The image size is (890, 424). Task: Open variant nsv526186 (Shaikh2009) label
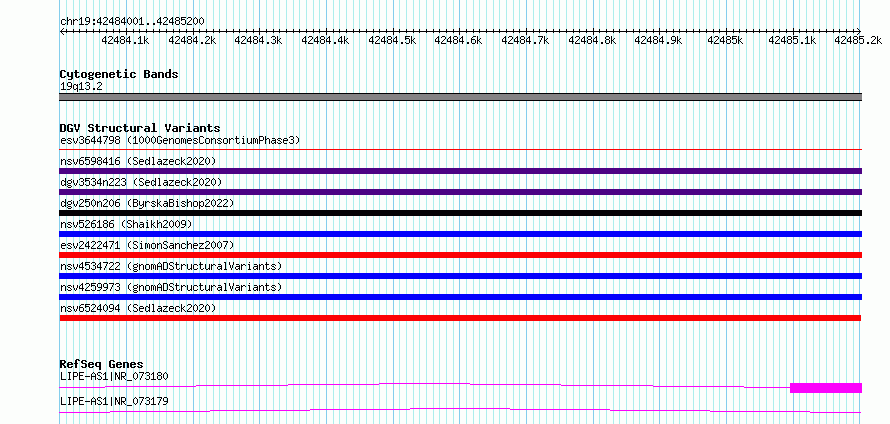click(126, 224)
